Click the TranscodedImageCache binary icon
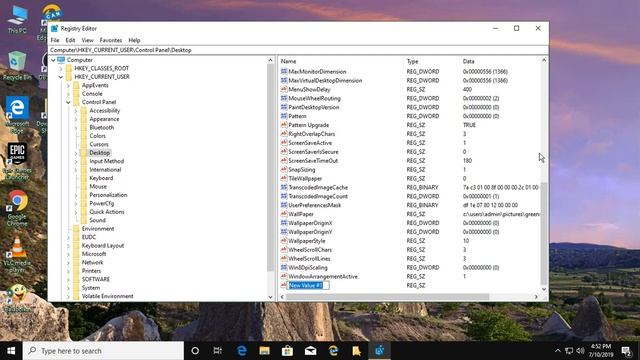This screenshot has width=640, height=360. point(284,187)
